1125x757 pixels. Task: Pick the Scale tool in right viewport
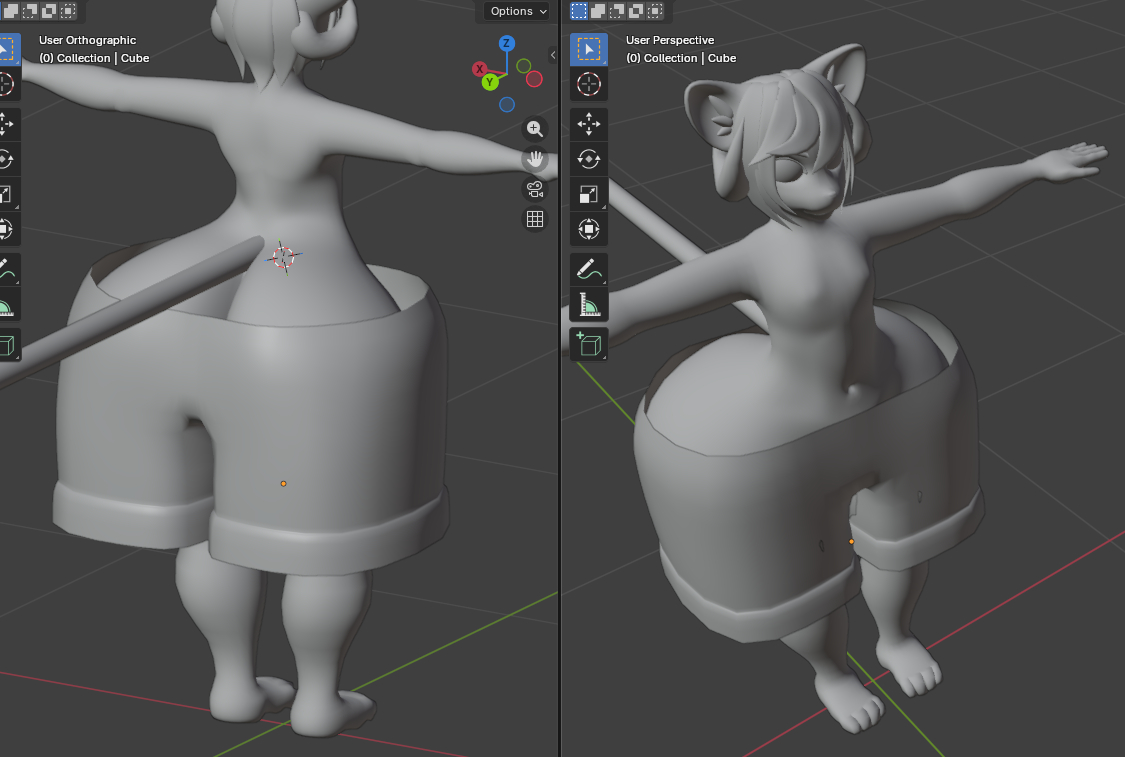pyautogui.click(x=589, y=194)
